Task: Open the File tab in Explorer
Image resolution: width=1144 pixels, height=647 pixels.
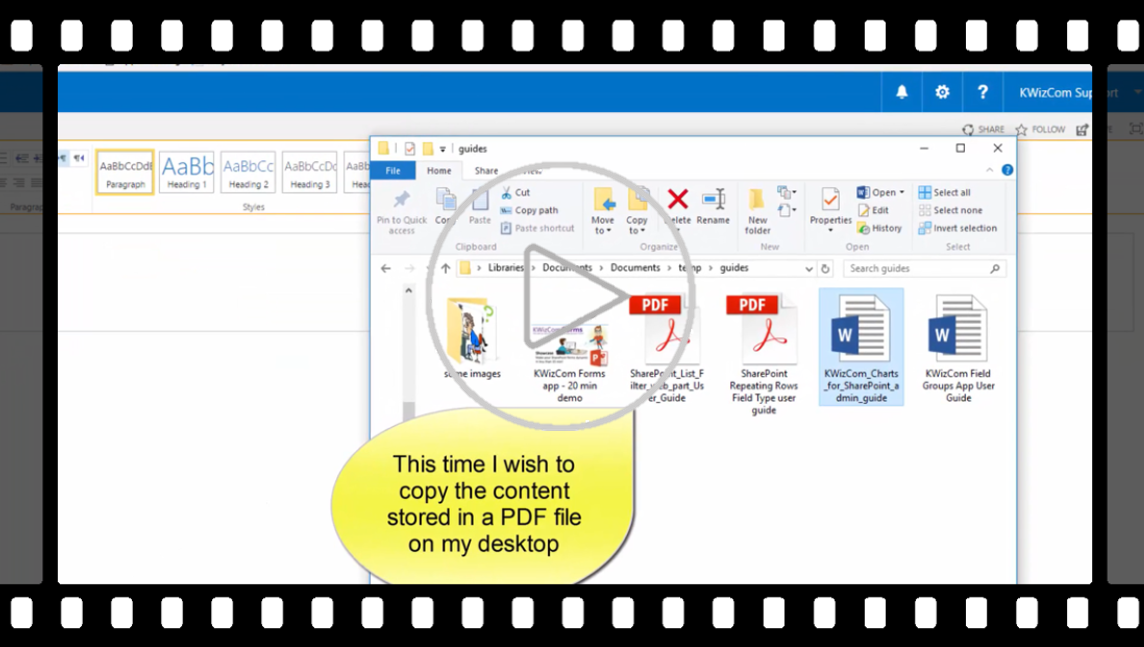Action: click(393, 171)
